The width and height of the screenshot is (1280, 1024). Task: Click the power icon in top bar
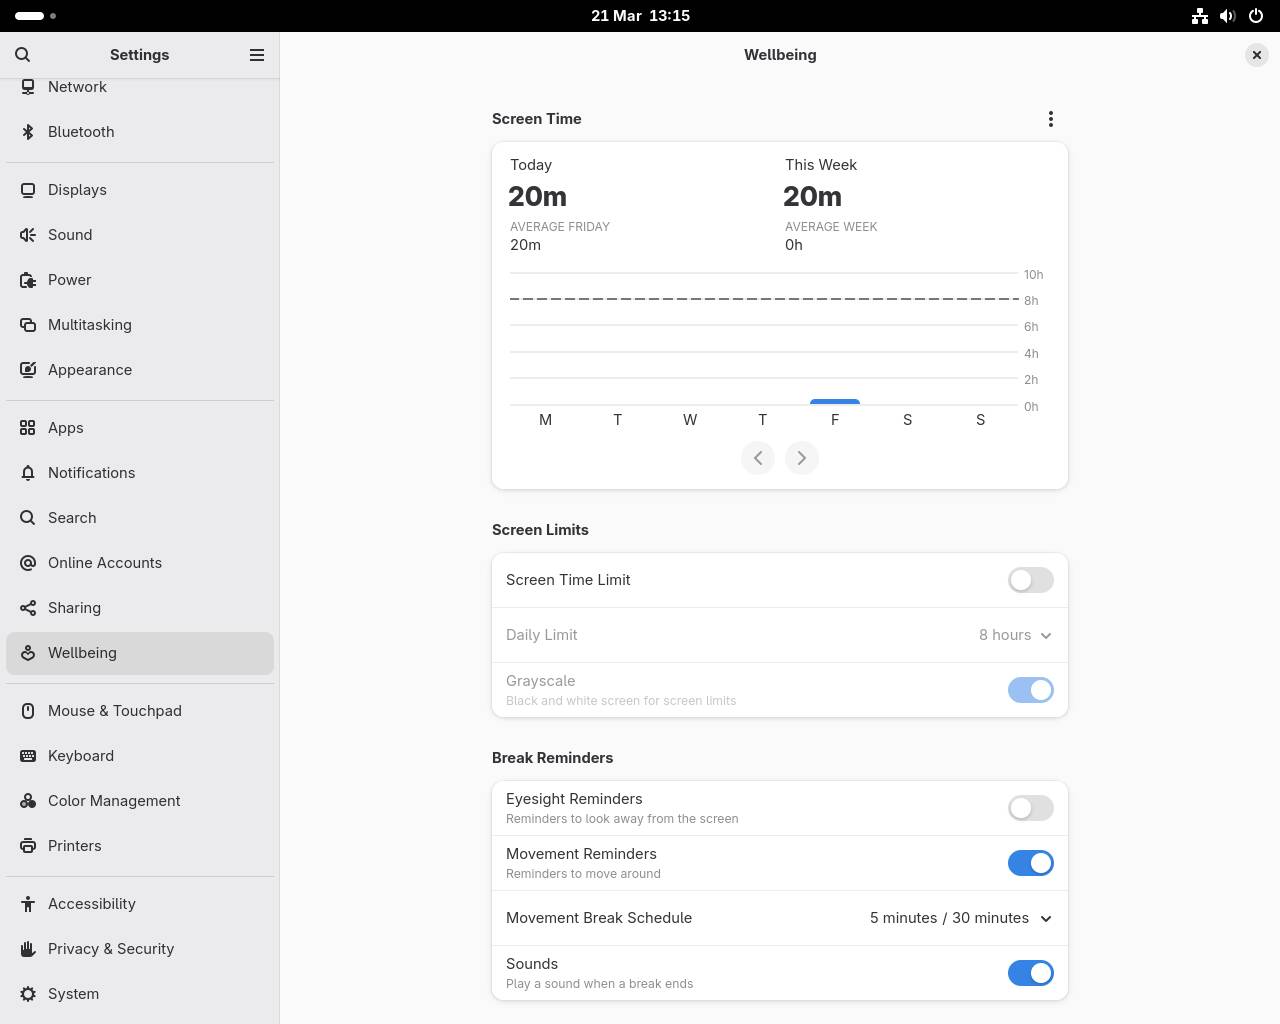pos(1256,16)
